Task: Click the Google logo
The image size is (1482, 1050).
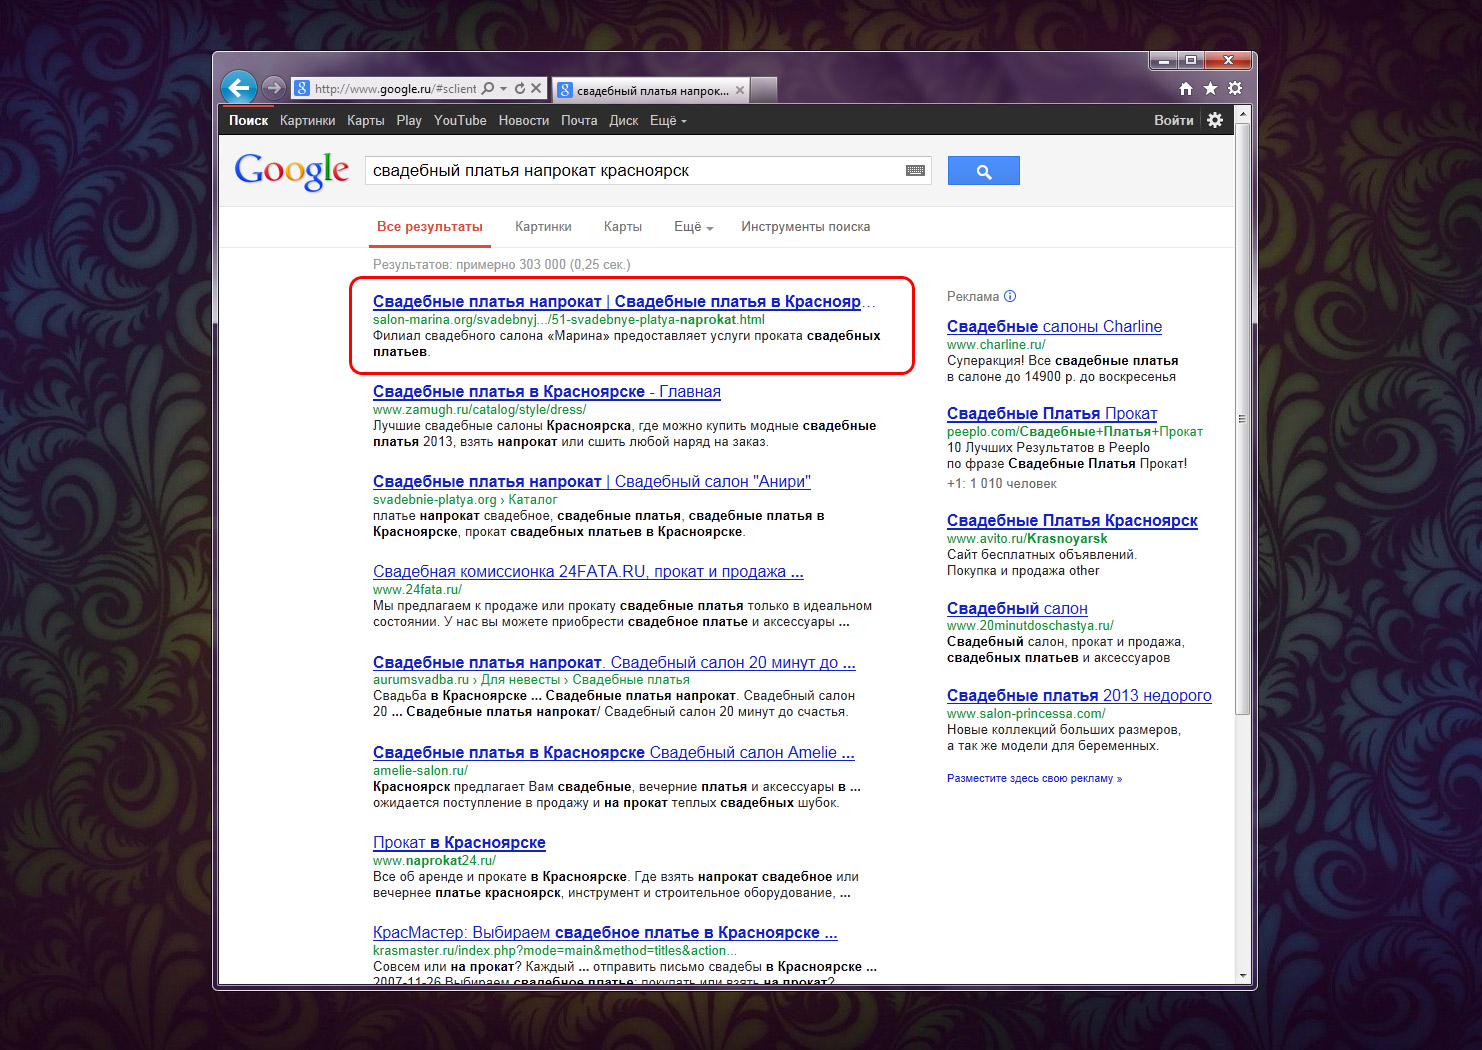Action: pos(292,171)
